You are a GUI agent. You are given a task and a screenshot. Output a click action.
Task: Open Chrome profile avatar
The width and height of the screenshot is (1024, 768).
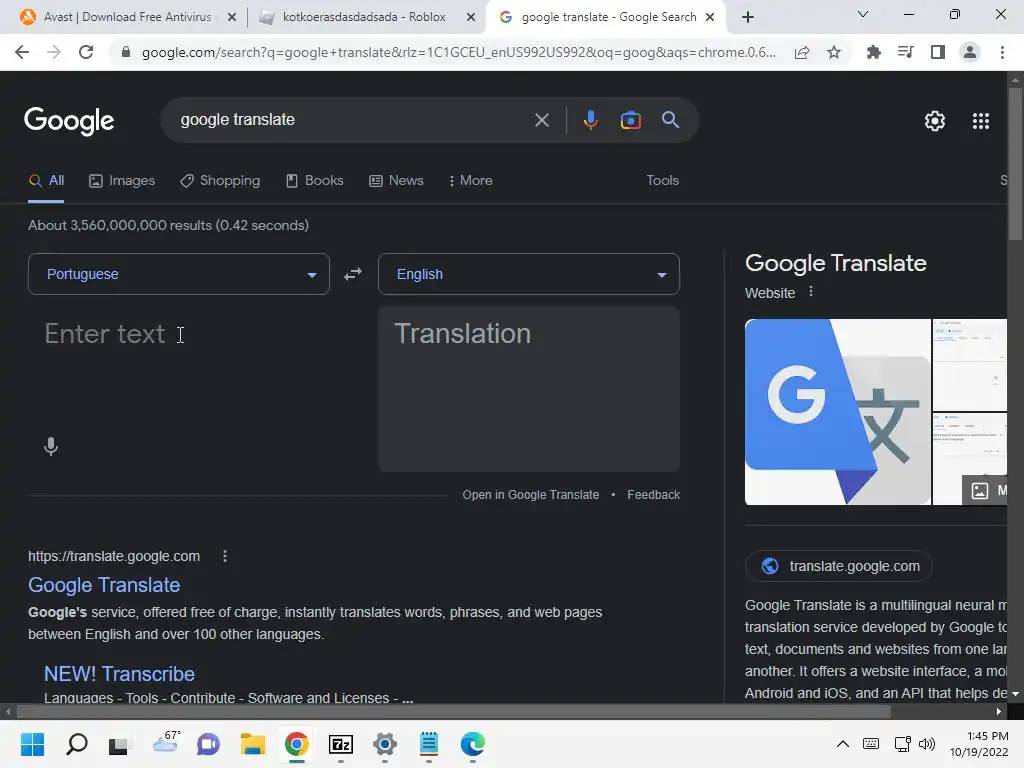970,52
